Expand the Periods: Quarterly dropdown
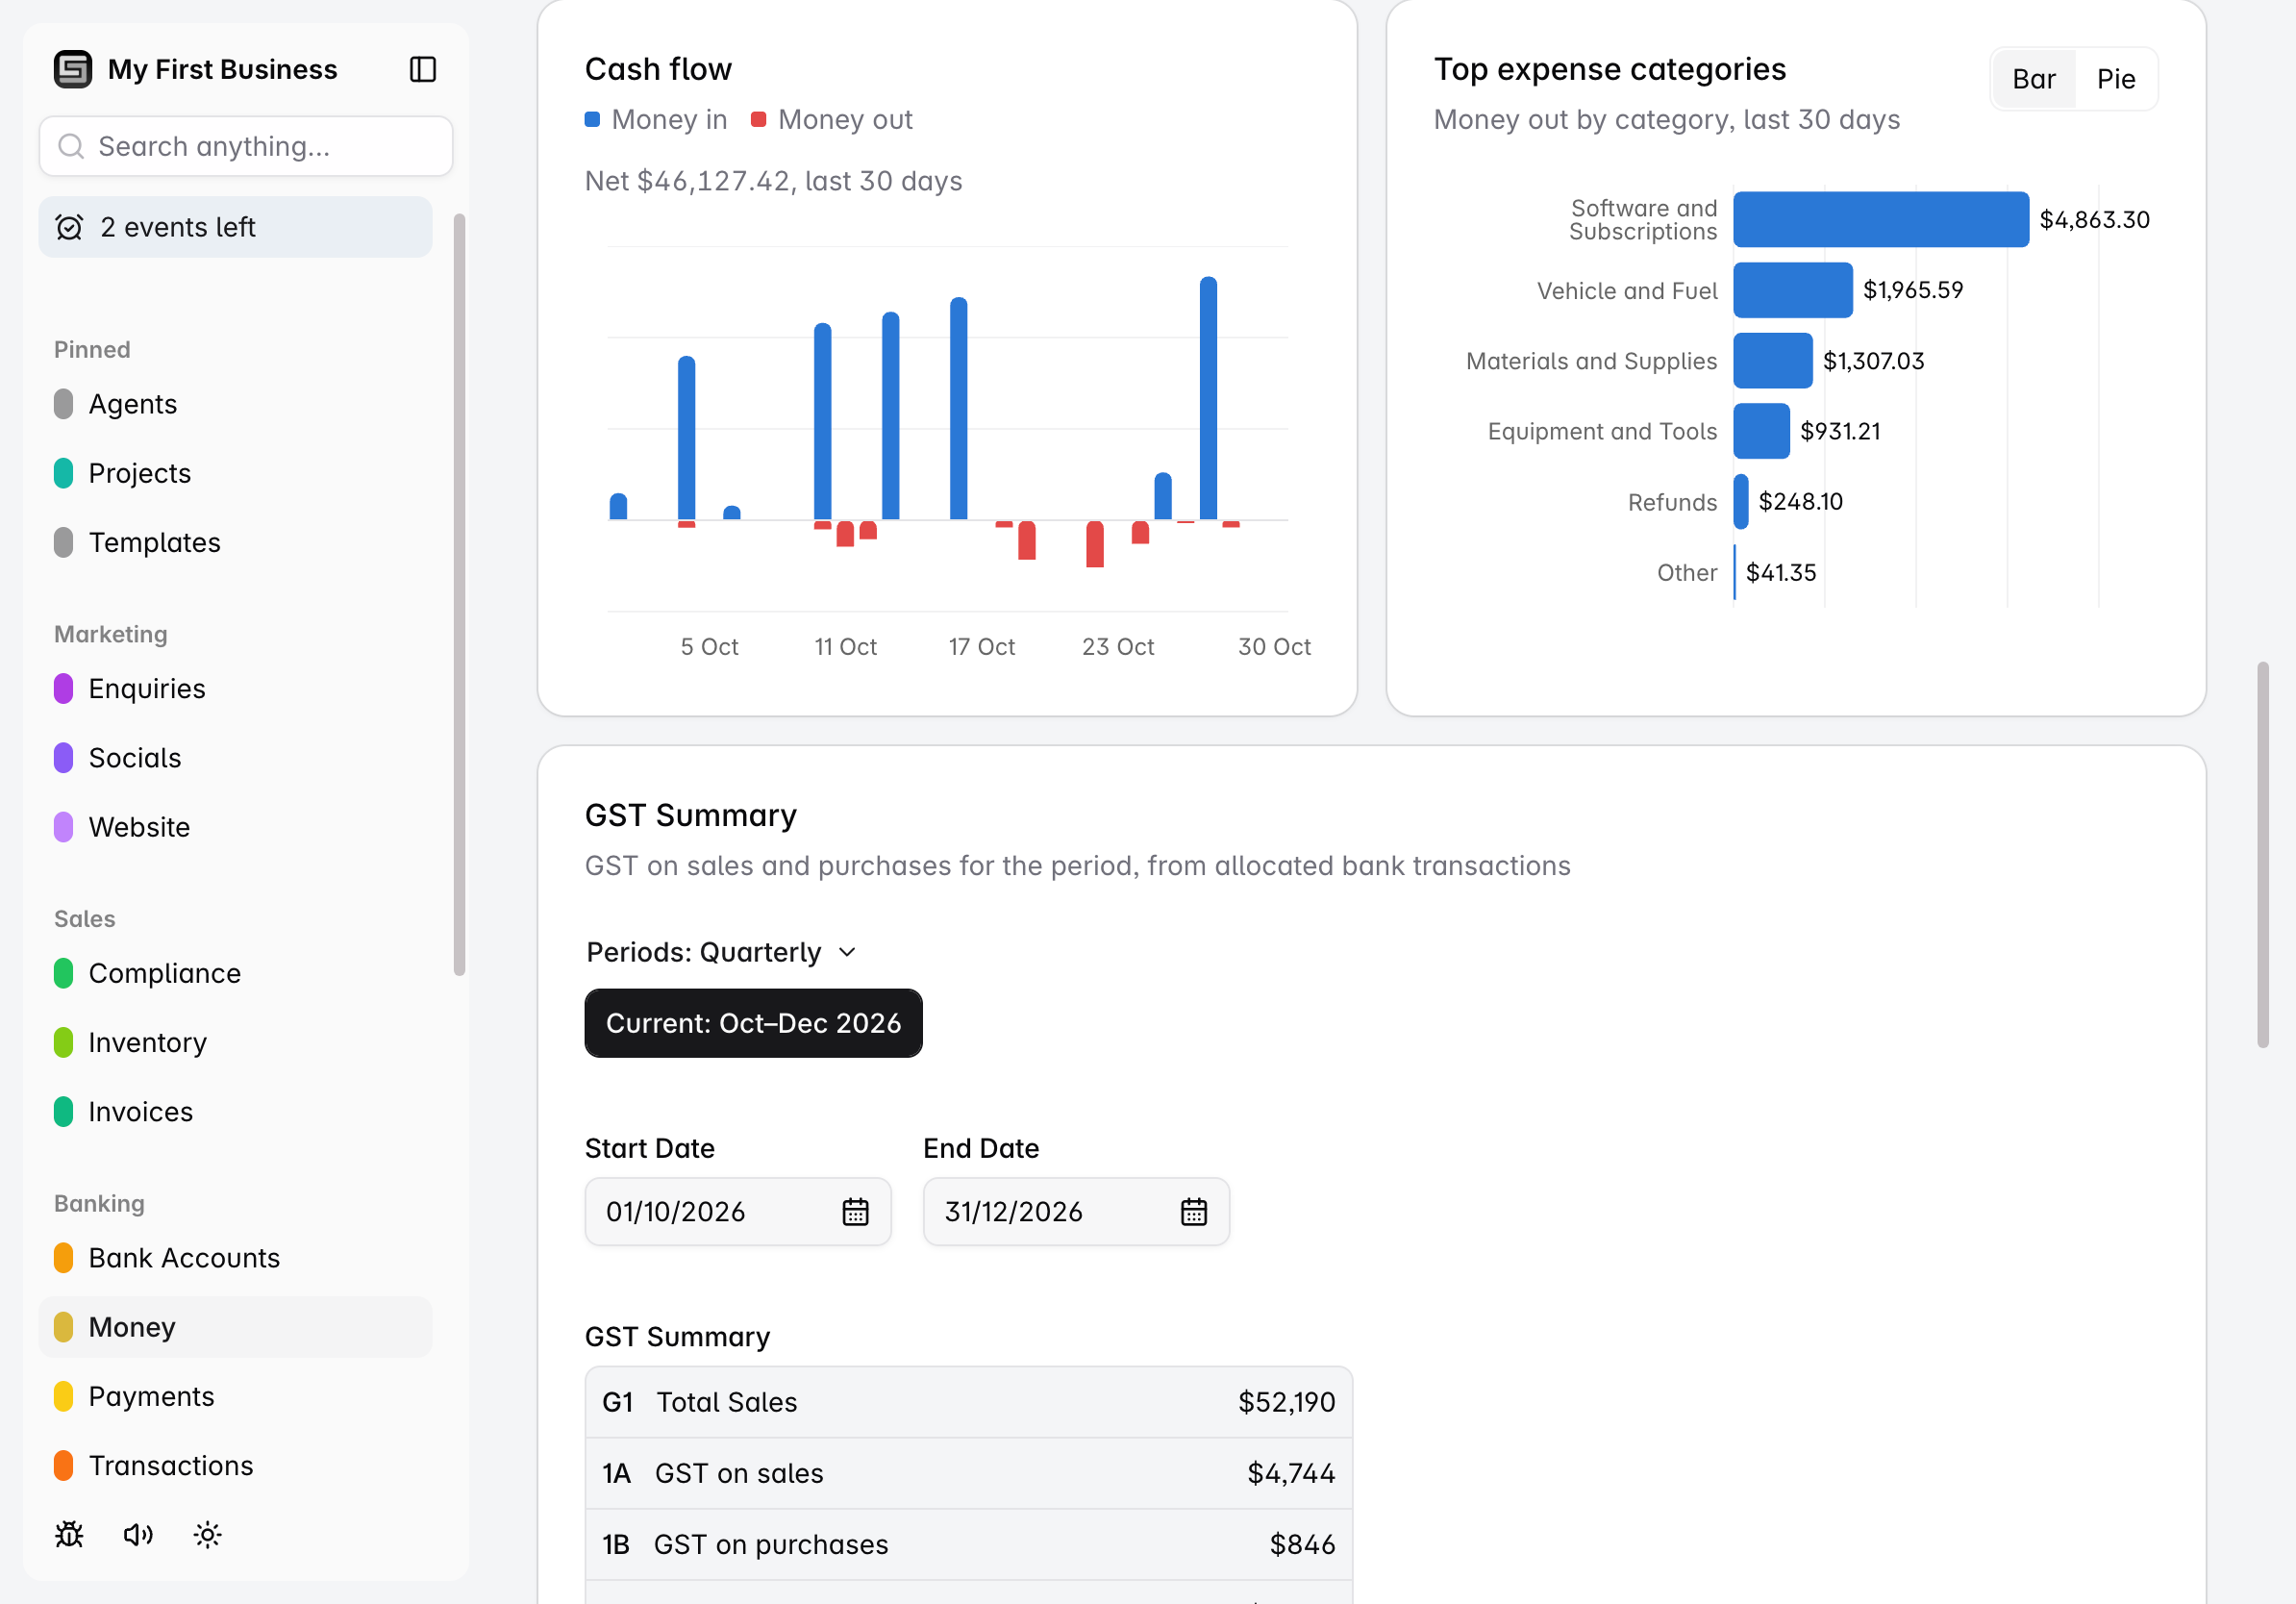Image resolution: width=2296 pixels, height=1604 pixels. pos(722,952)
